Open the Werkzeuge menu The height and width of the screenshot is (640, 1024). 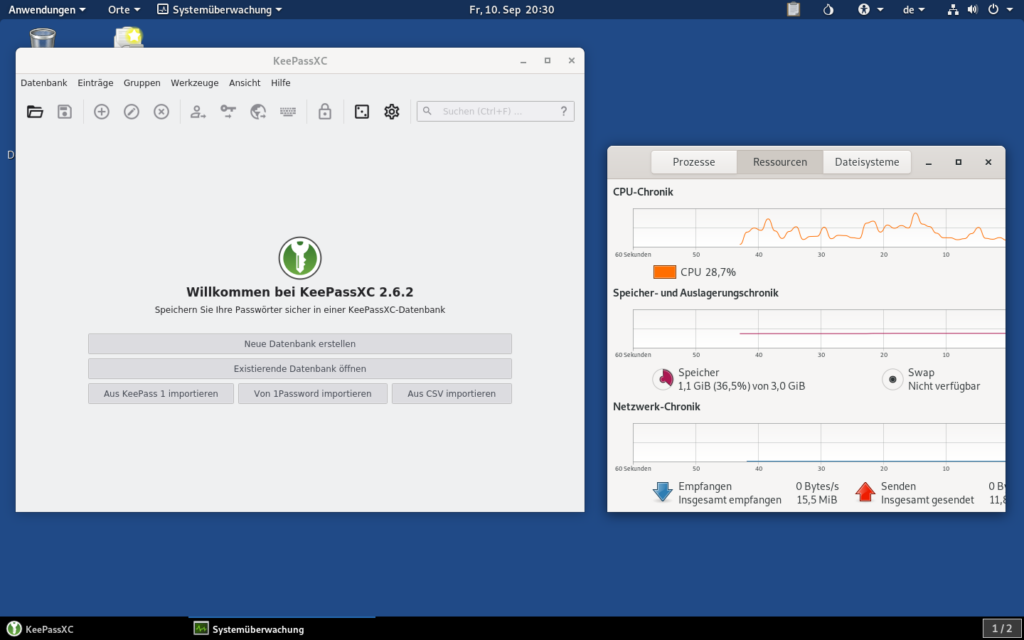[x=195, y=83]
